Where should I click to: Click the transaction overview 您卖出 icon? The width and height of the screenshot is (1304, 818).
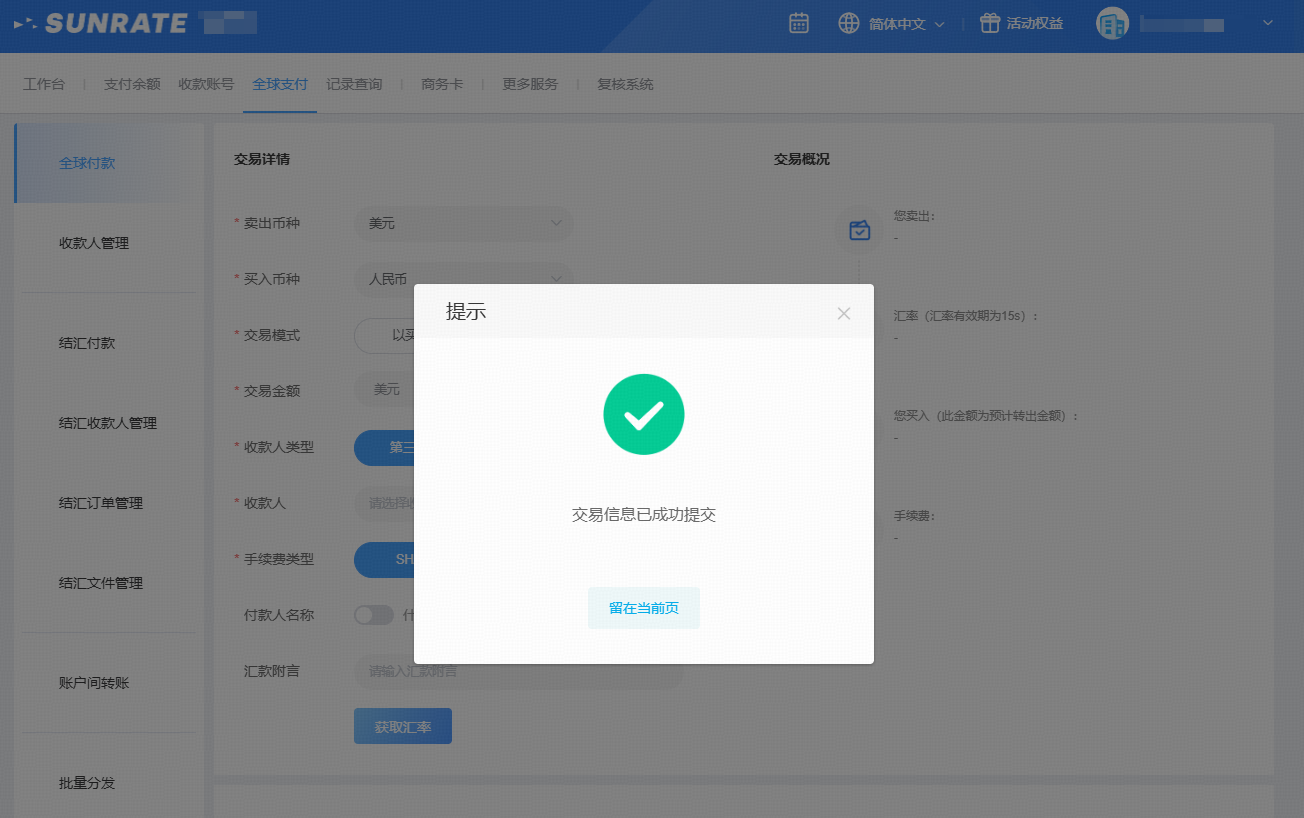point(859,231)
